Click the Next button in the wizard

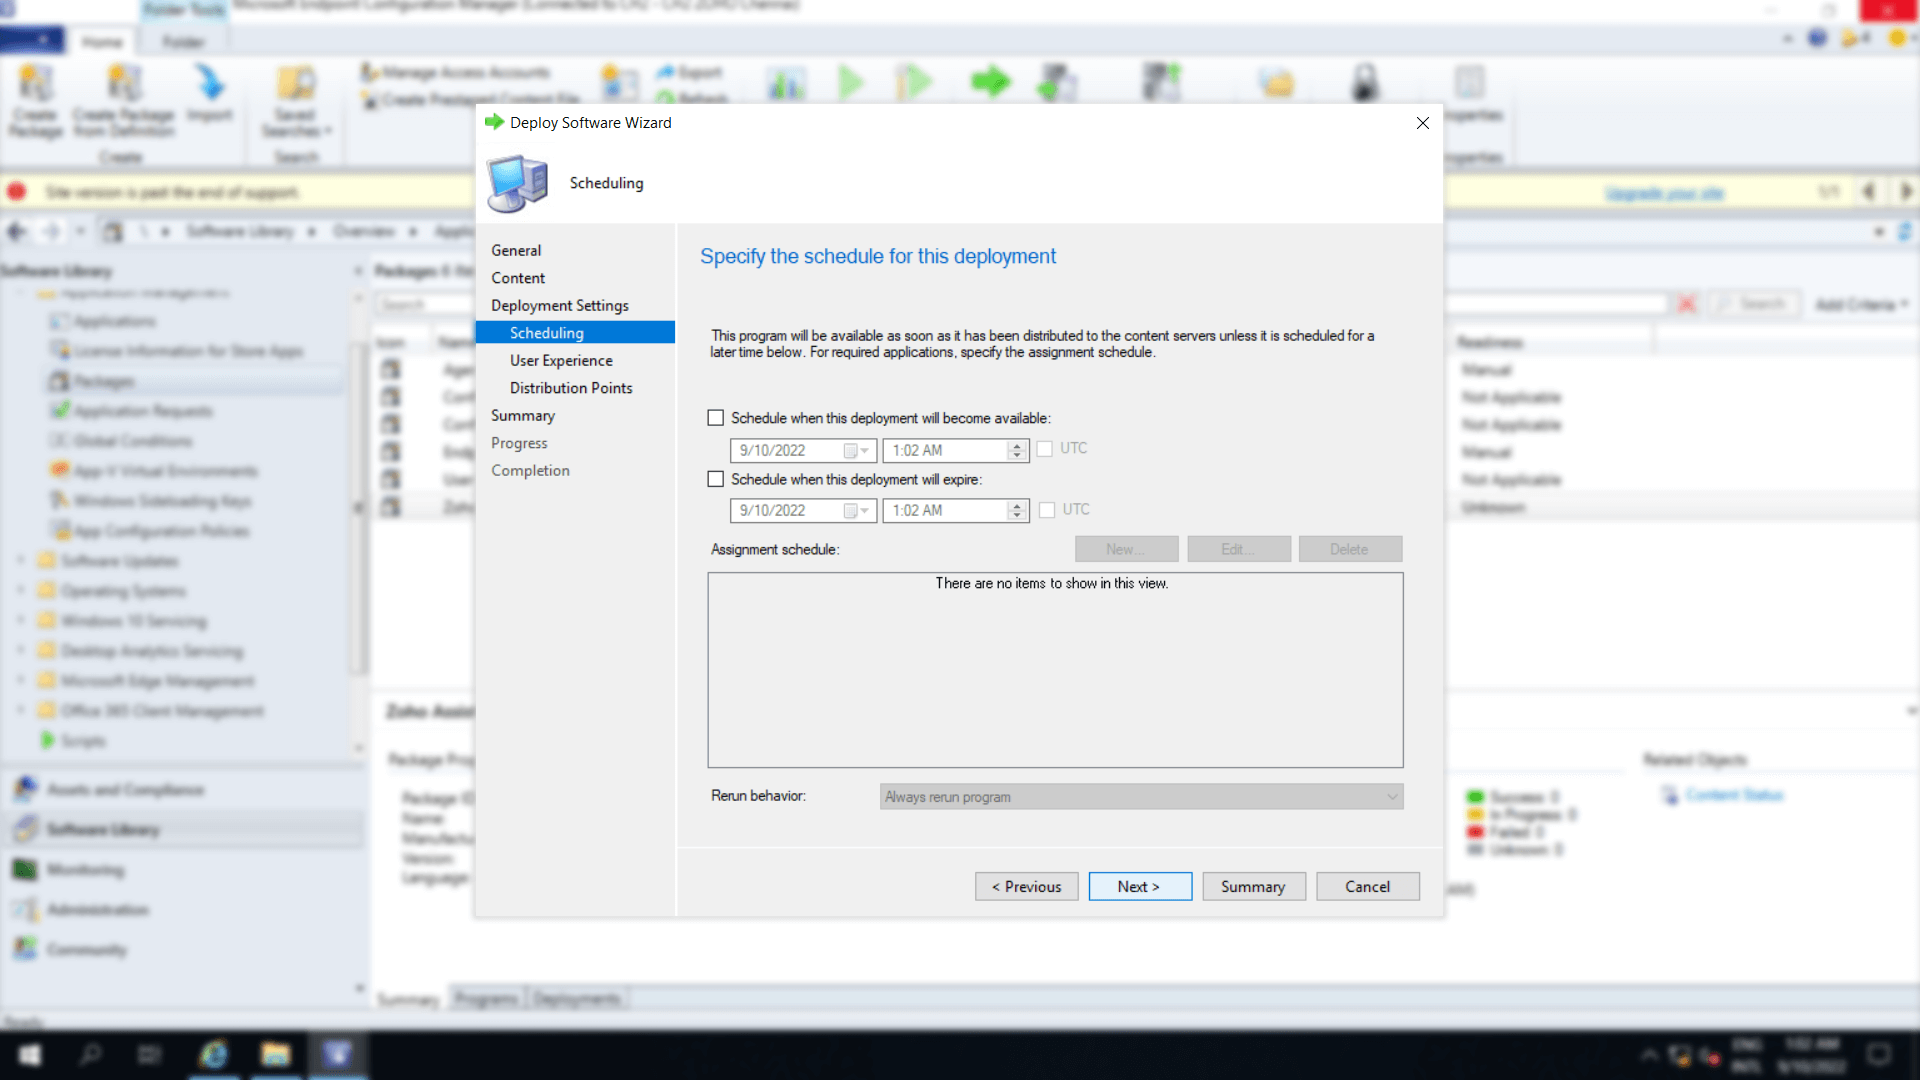[1139, 886]
